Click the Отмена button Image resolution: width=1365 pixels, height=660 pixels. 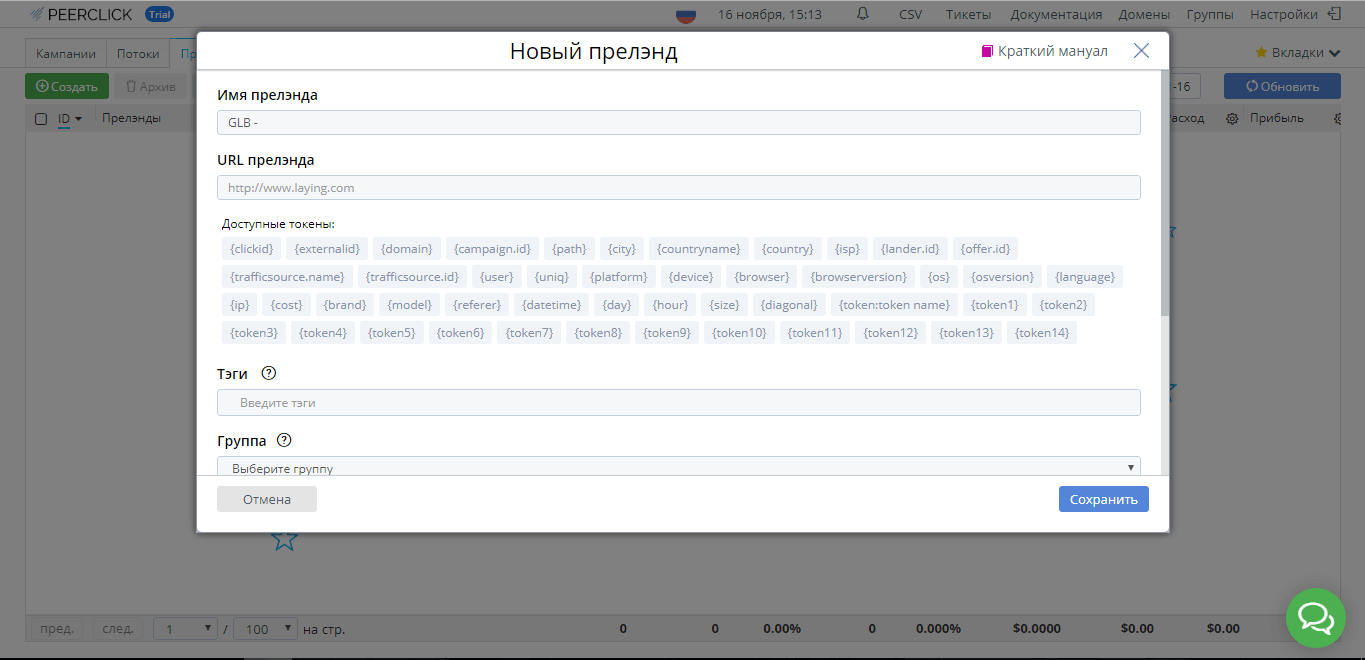[x=267, y=499]
